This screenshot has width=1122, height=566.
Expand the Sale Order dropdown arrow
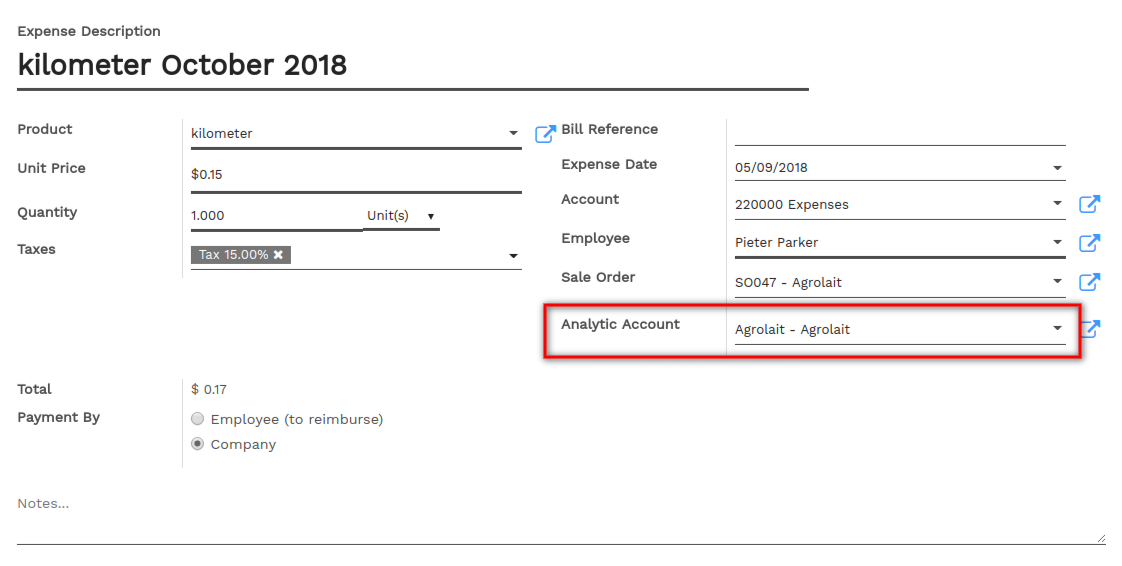1057,281
